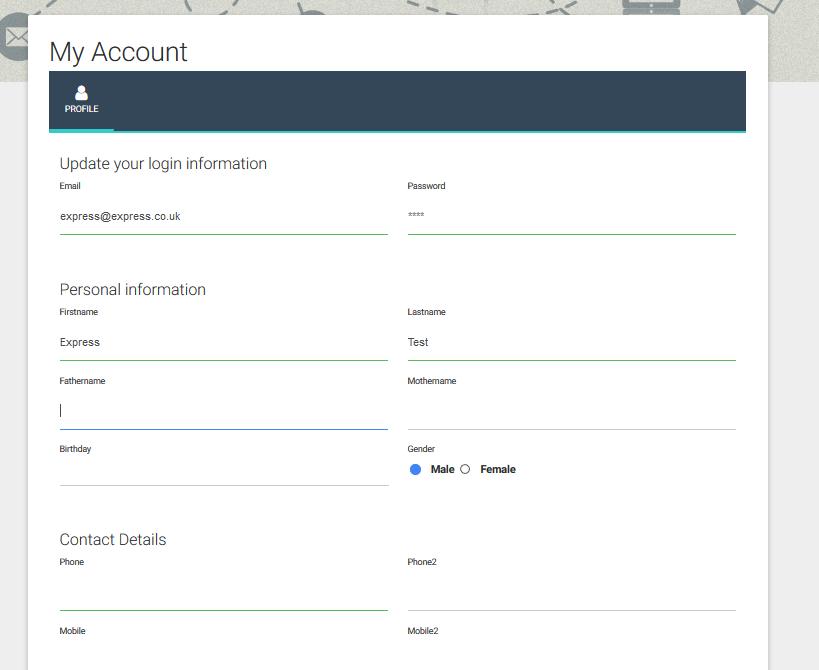Click the Birthday label
This screenshot has height=670, width=819.
[x=75, y=449]
